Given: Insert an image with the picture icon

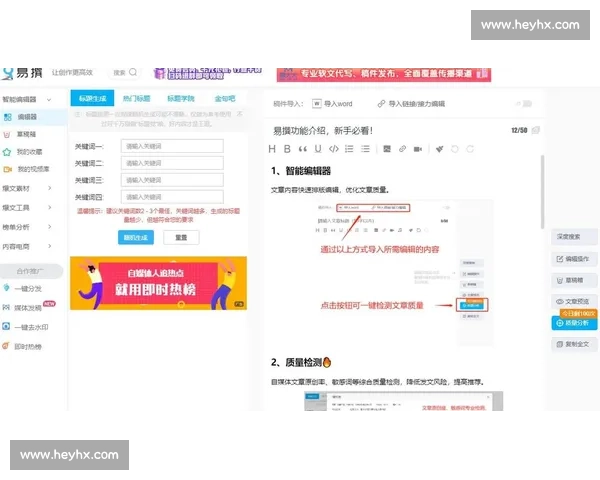Looking at the screenshot, I should tap(387, 149).
